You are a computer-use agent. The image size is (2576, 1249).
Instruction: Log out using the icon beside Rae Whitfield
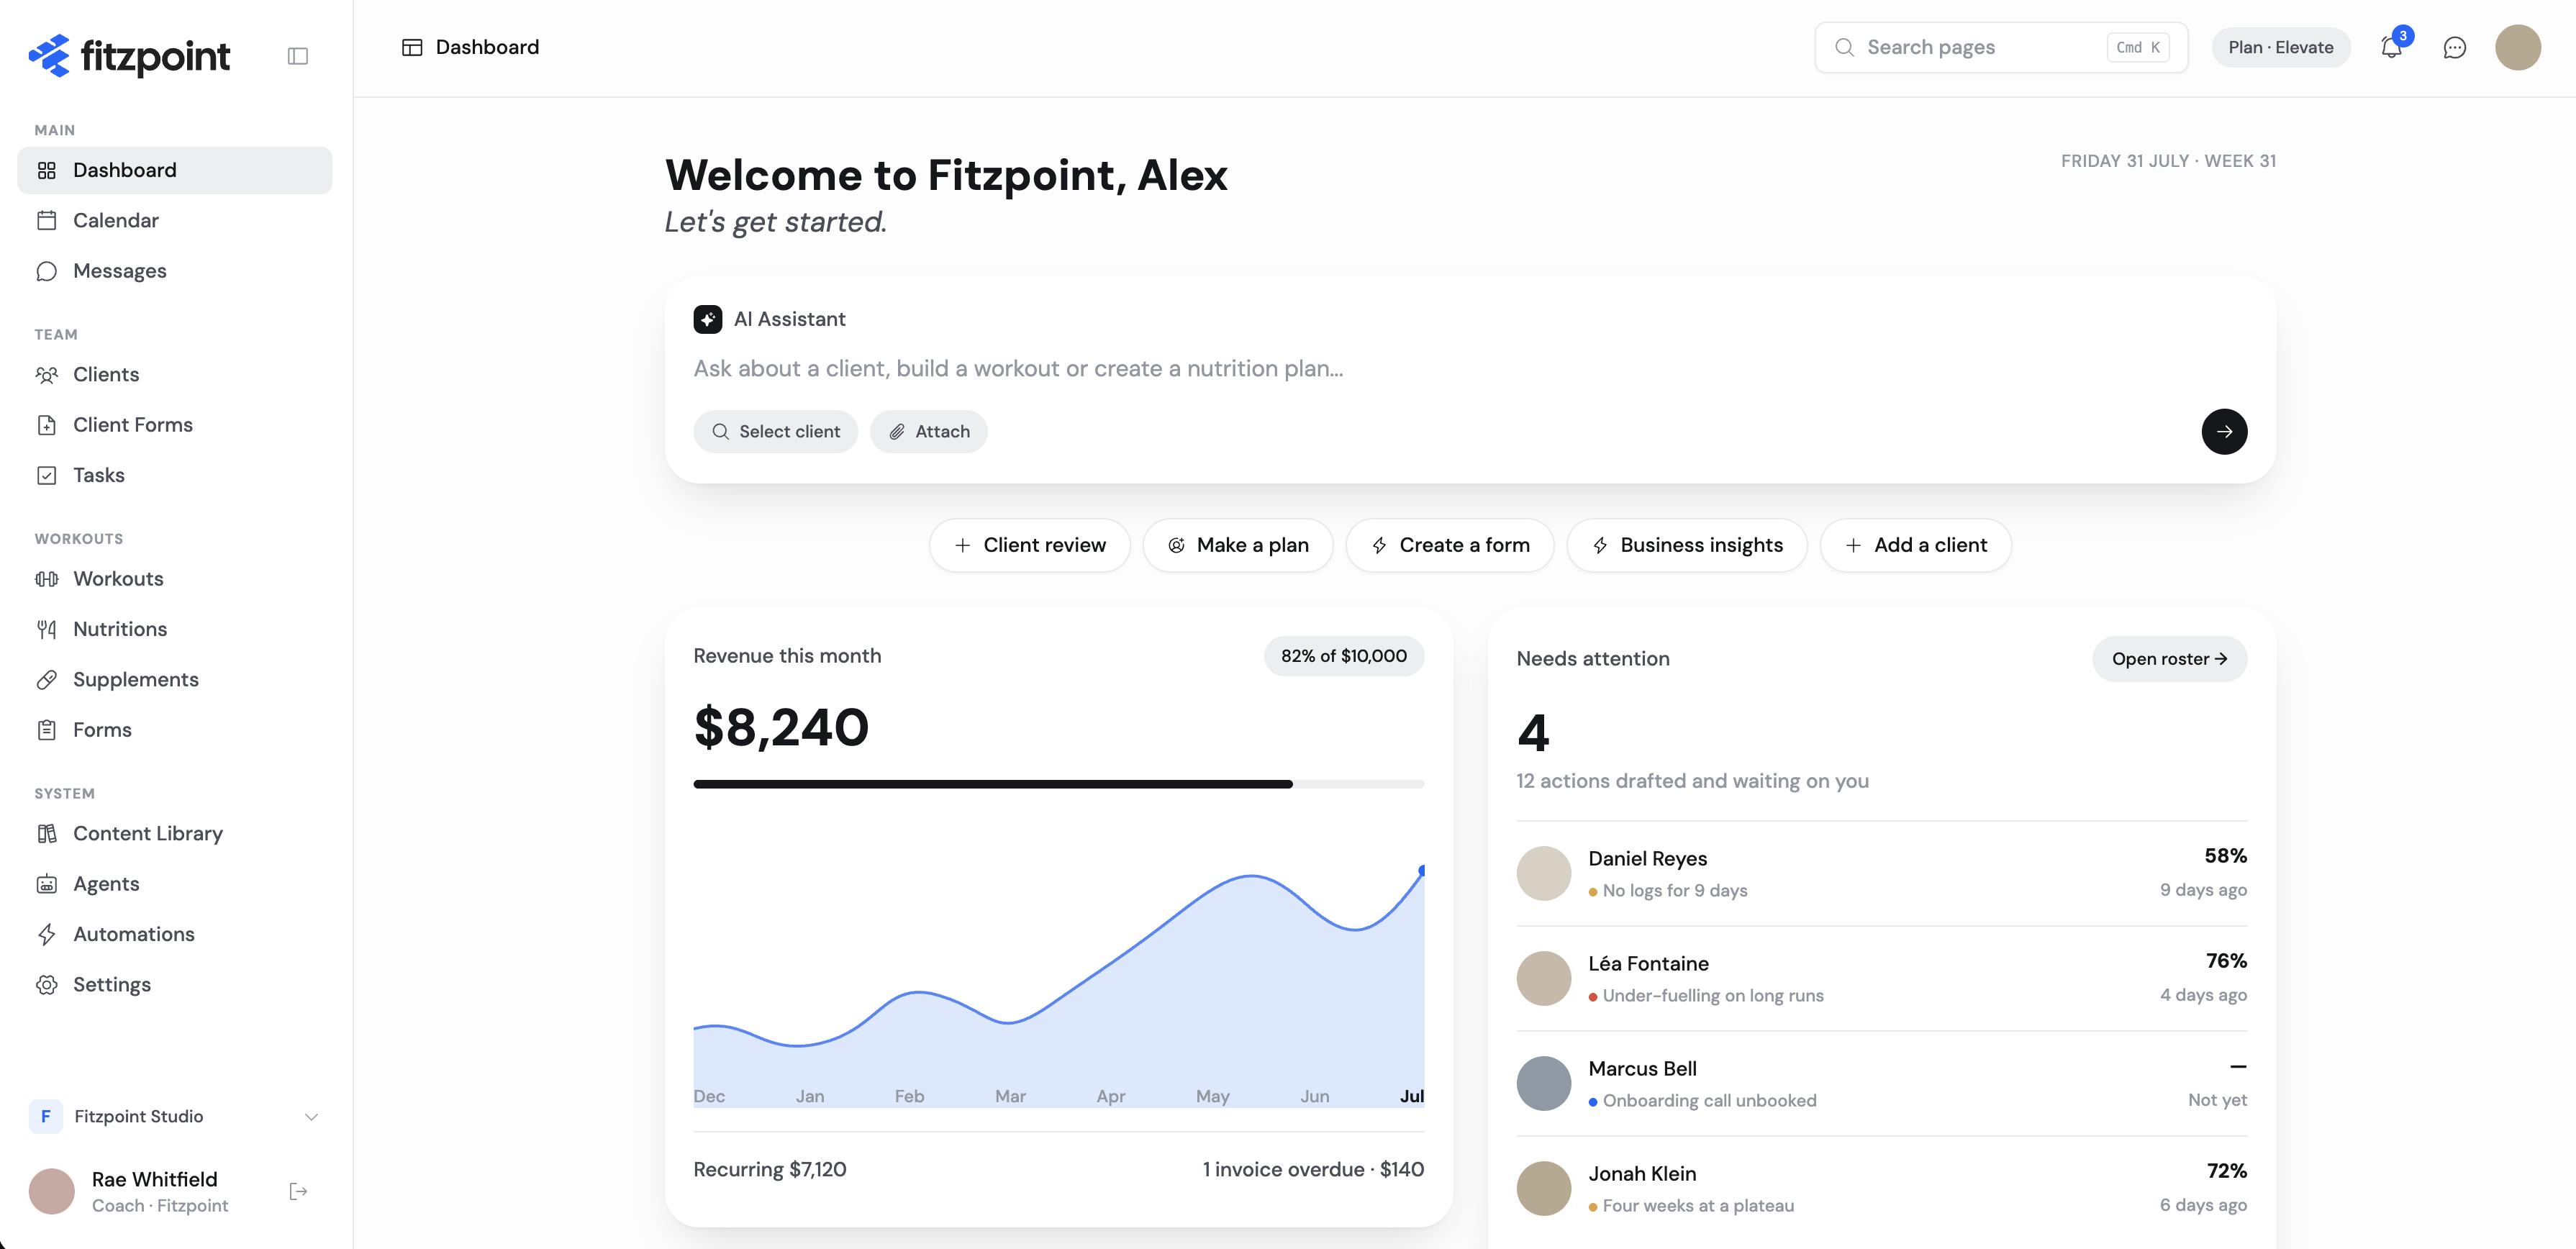click(298, 1191)
